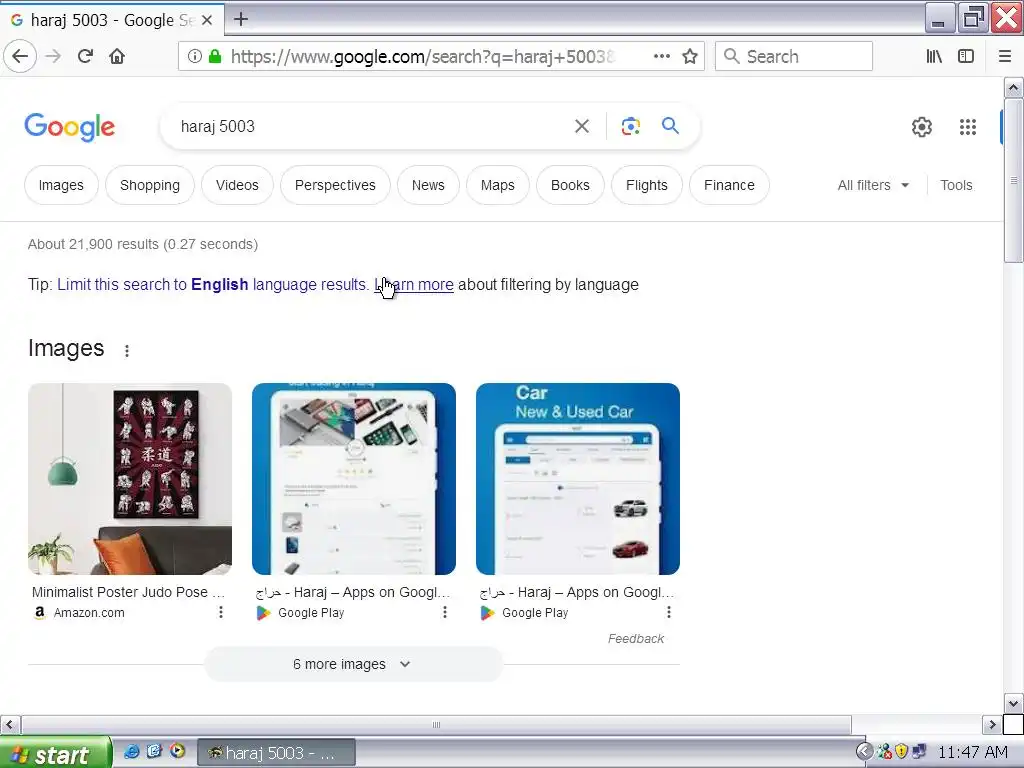Select the Shopping filter chip
Viewport: 1024px width, 768px height.
pos(150,185)
